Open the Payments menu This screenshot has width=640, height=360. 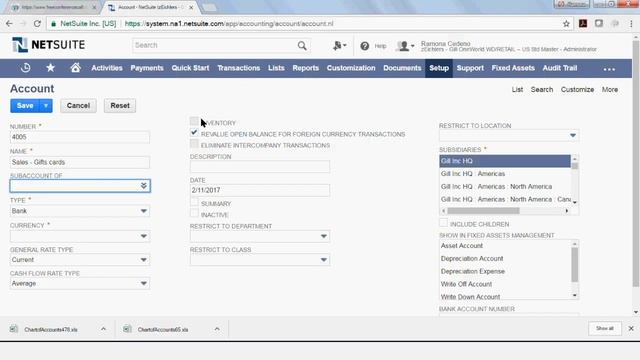[147, 68]
